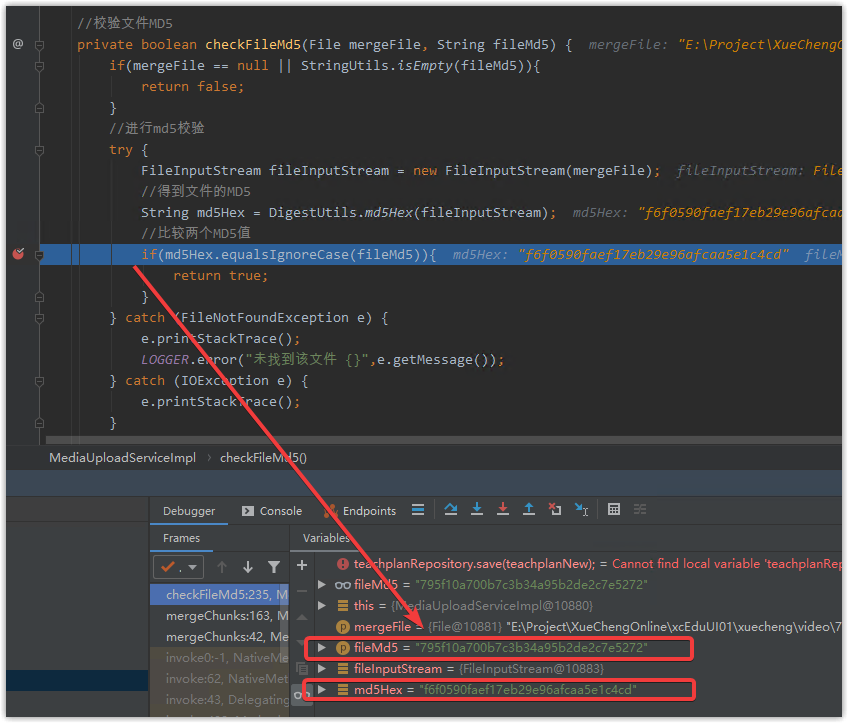Click the Step Over debugger icon
The width and height of the screenshot is (848, 723).
click(x=450, y=509)
